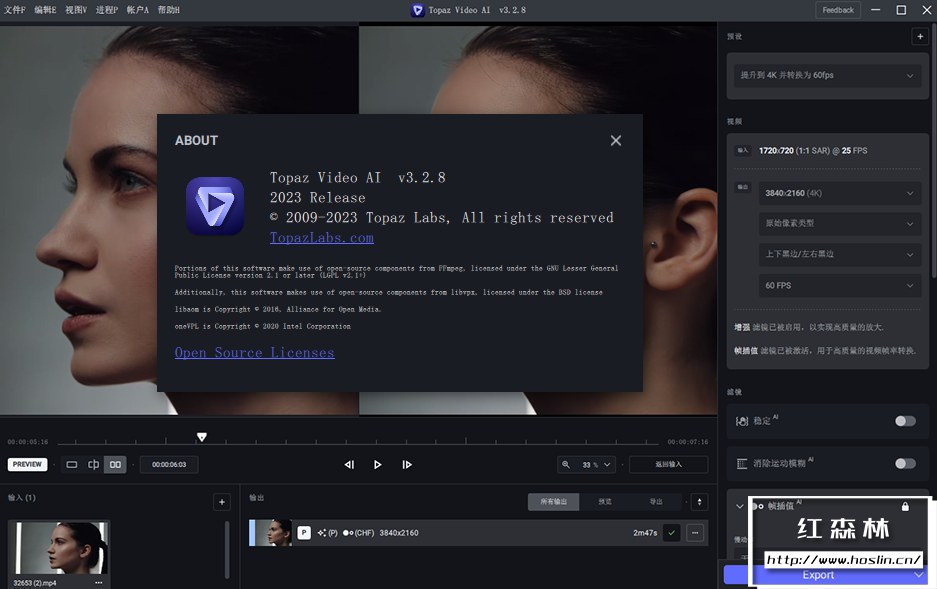The height and width of the screenshot is (589, 937).
Task: Open the 原始像素类型 dropdown
Action: click(x=840, y=223)
